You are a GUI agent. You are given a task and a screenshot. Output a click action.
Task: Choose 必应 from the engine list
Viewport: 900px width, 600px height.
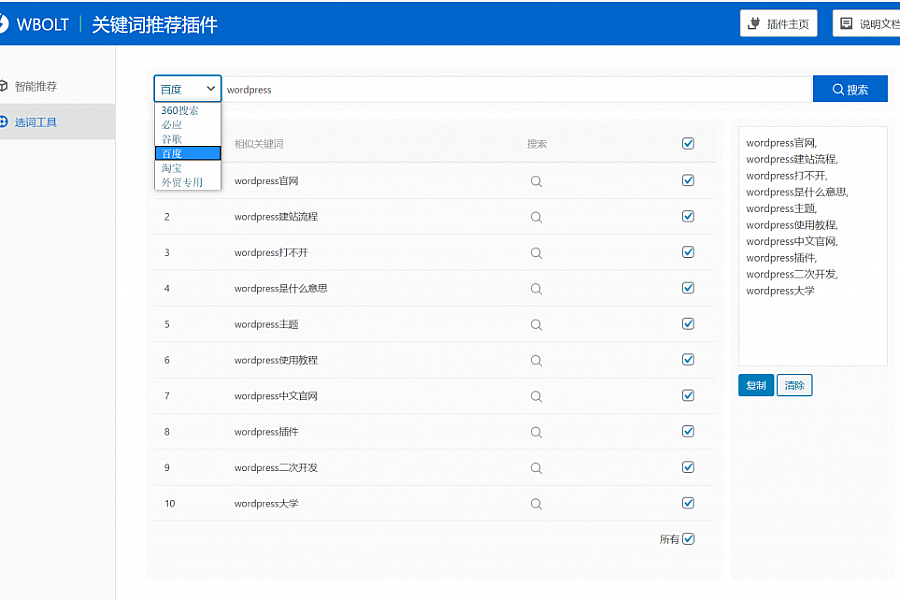[188, 125]
